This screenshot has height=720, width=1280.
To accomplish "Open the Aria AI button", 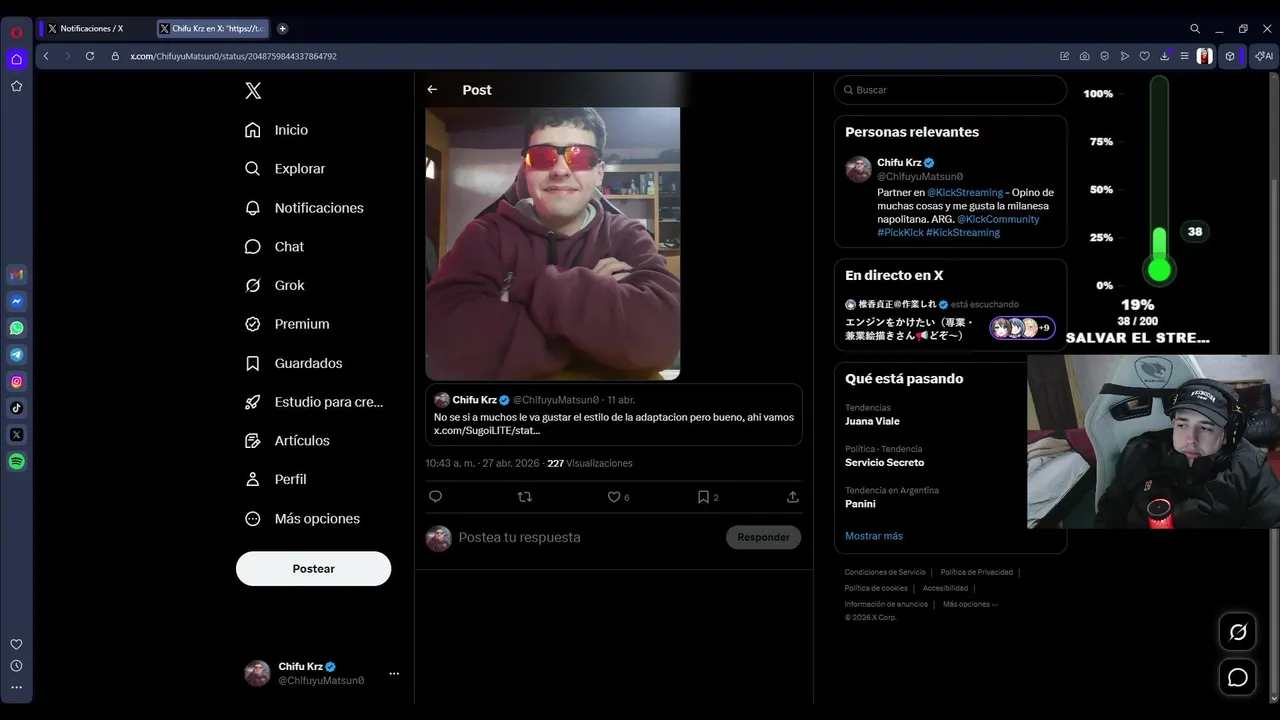I will (x=1264, y=56).
